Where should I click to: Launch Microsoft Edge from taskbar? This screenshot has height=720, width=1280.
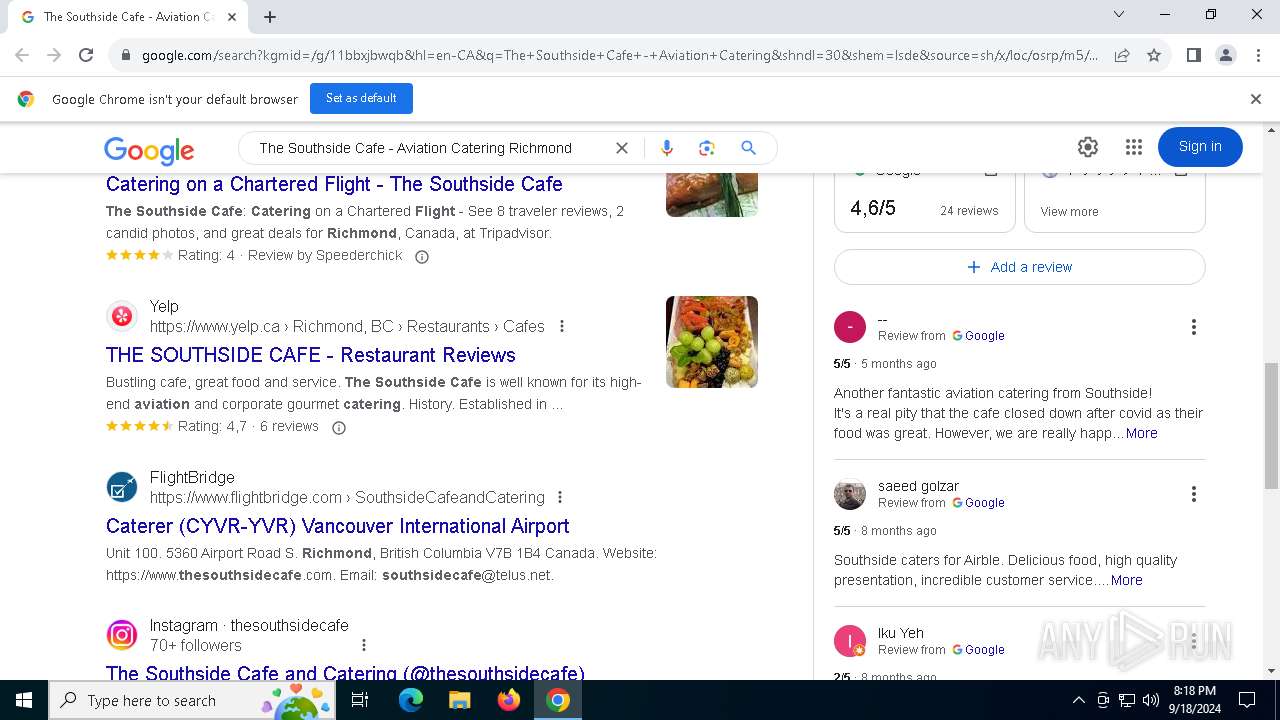point(411,700)
